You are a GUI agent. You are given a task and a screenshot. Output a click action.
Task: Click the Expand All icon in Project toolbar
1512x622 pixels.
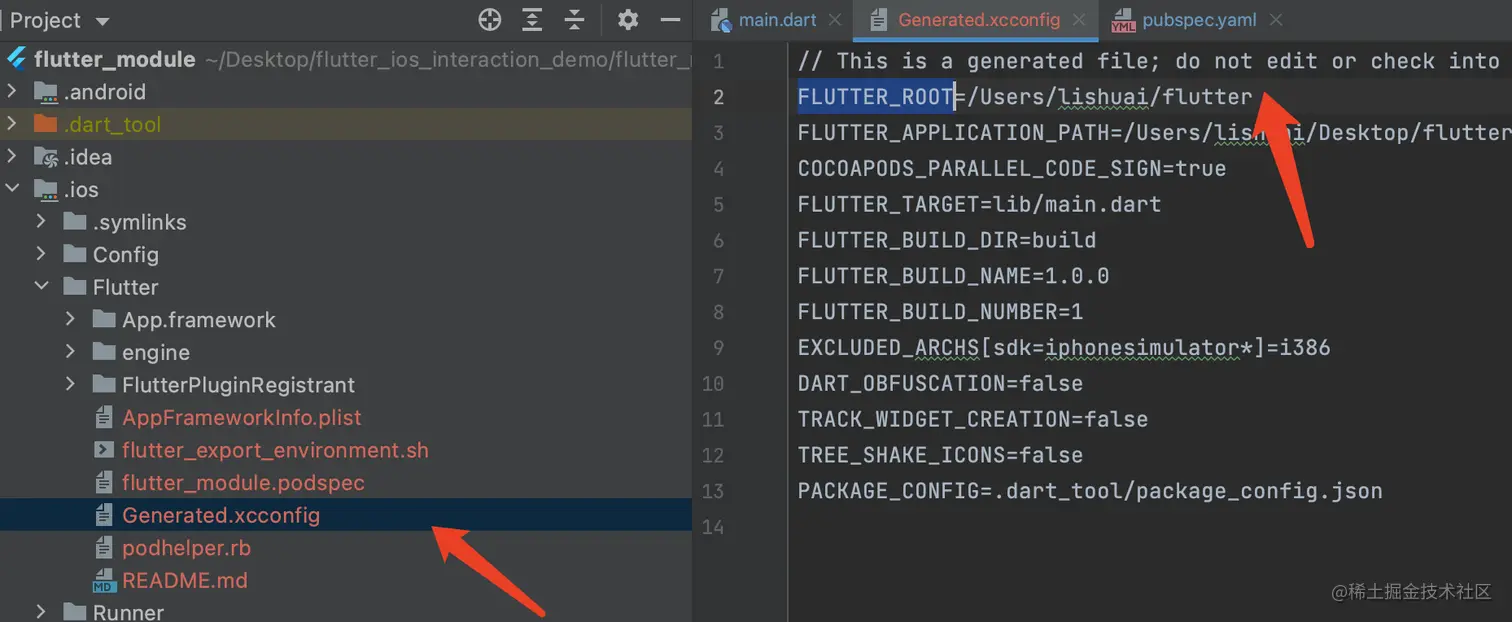[x=532, y=19]
